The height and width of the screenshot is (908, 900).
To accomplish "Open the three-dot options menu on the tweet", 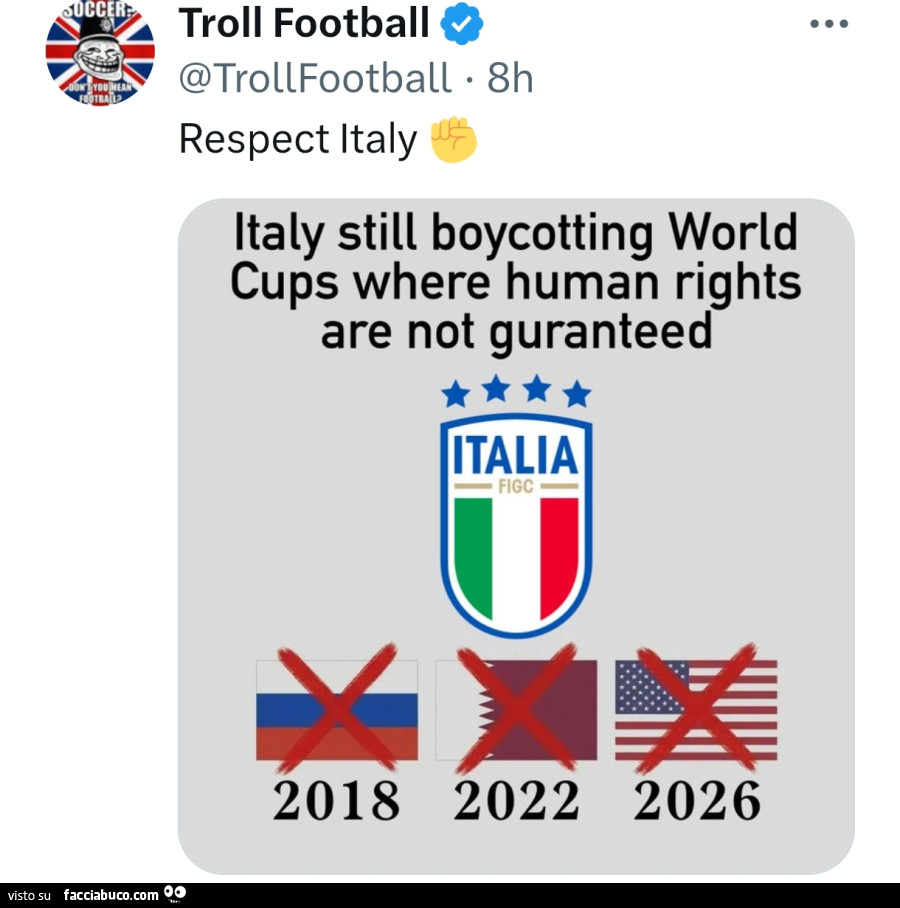I will coord(829,22).
